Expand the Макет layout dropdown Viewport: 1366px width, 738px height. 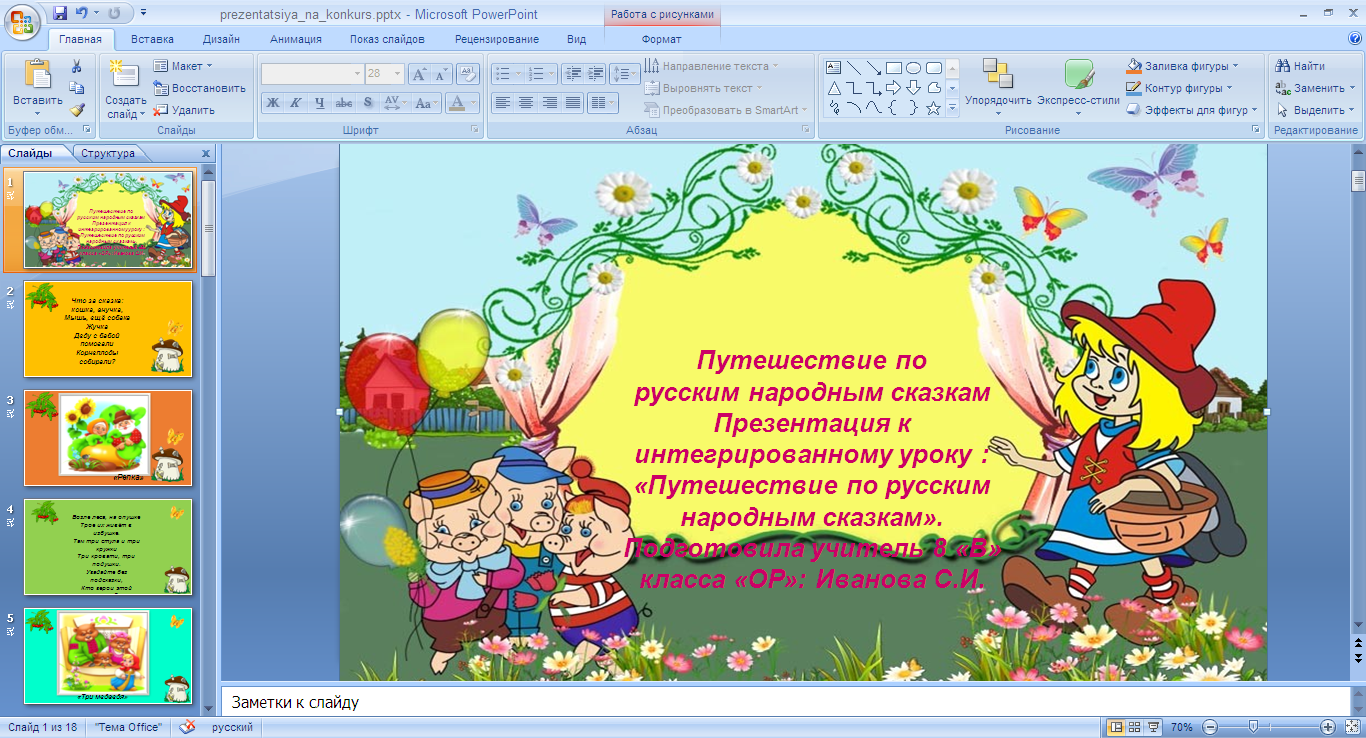(x=183, y=66)
